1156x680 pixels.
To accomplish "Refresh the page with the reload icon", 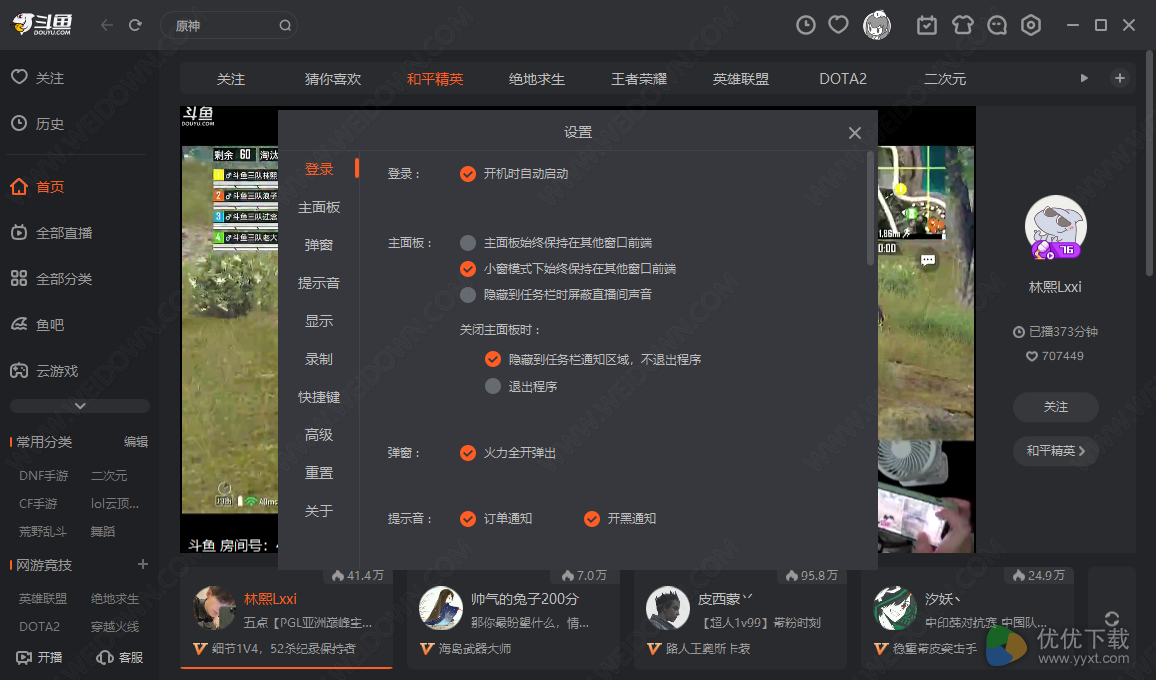I will click(x=135, y=25).
